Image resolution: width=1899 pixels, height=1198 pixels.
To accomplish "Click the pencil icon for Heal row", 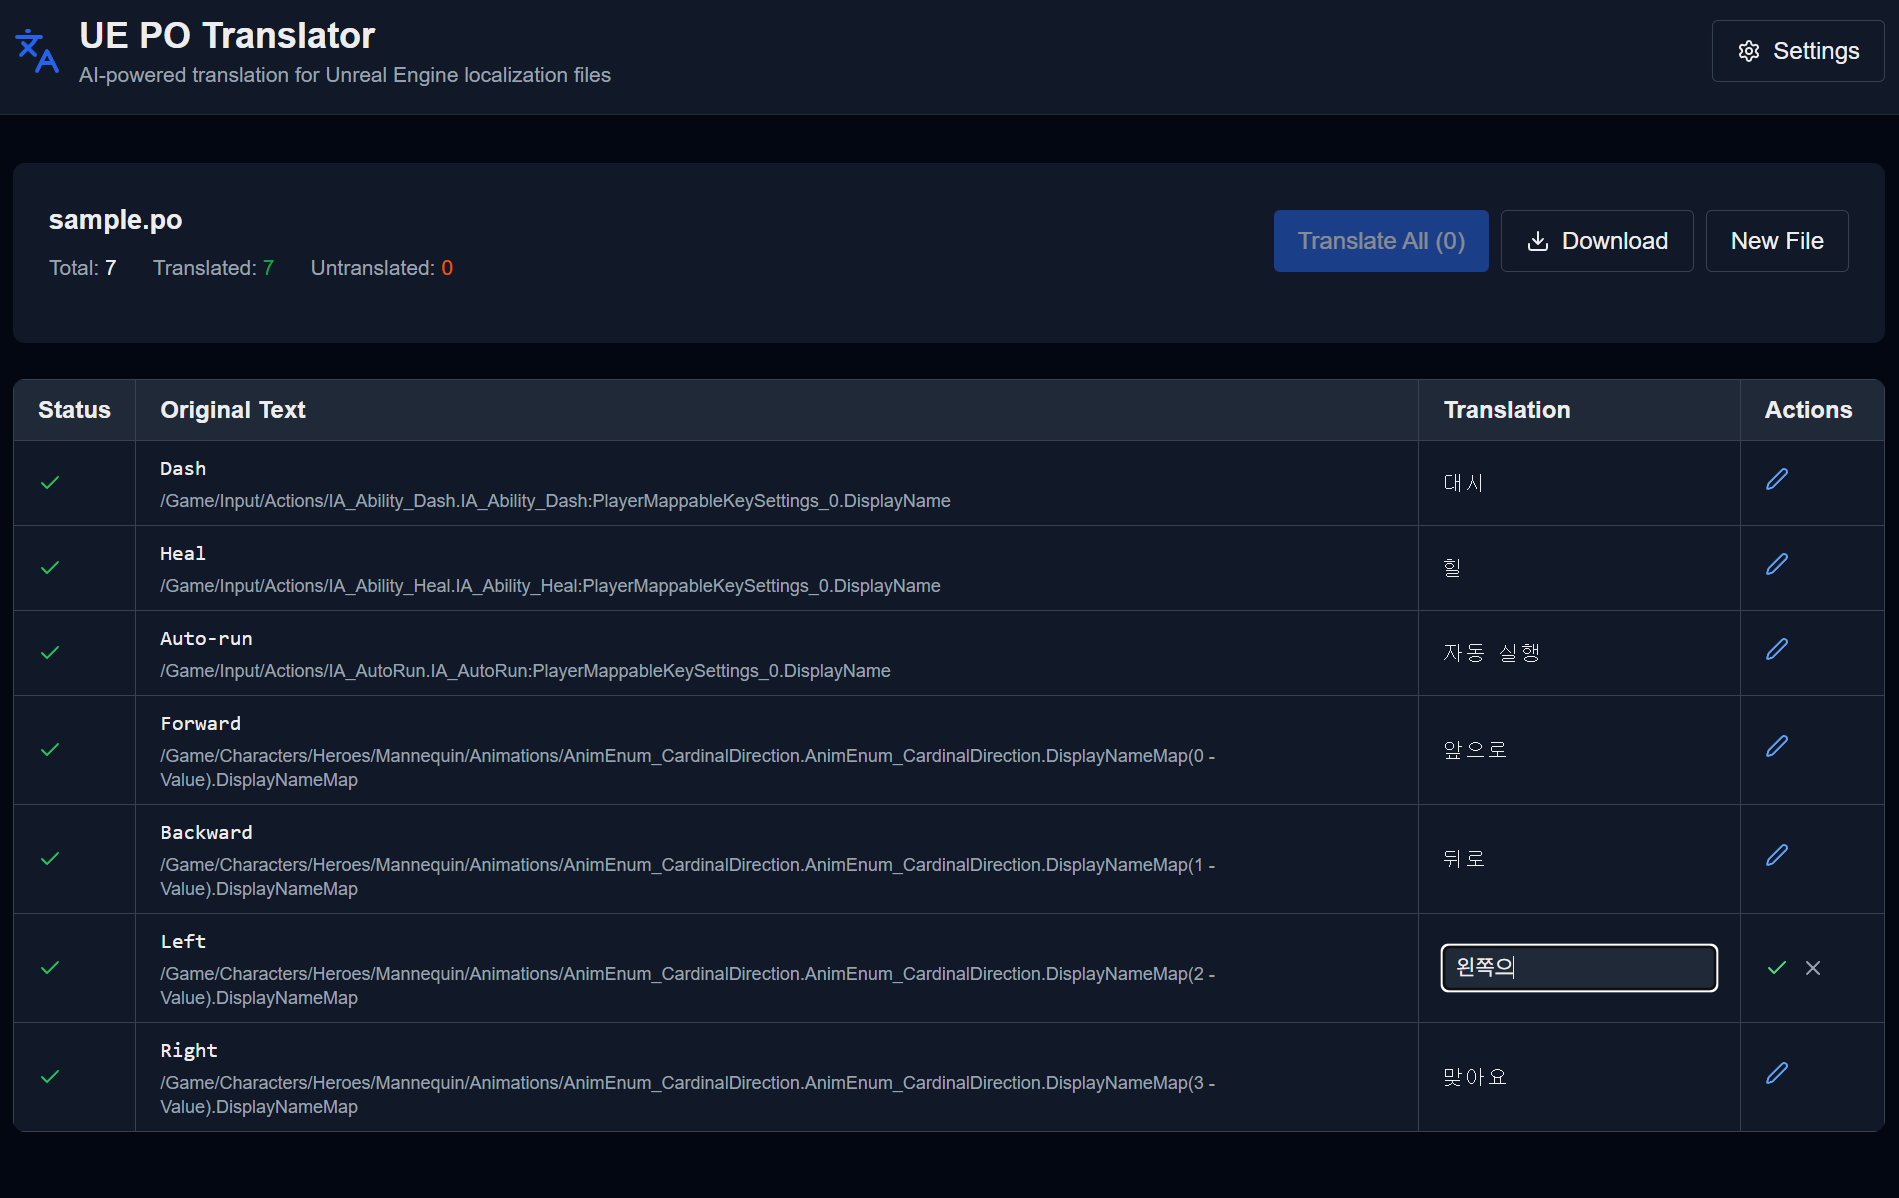I will click(1777, 565).
